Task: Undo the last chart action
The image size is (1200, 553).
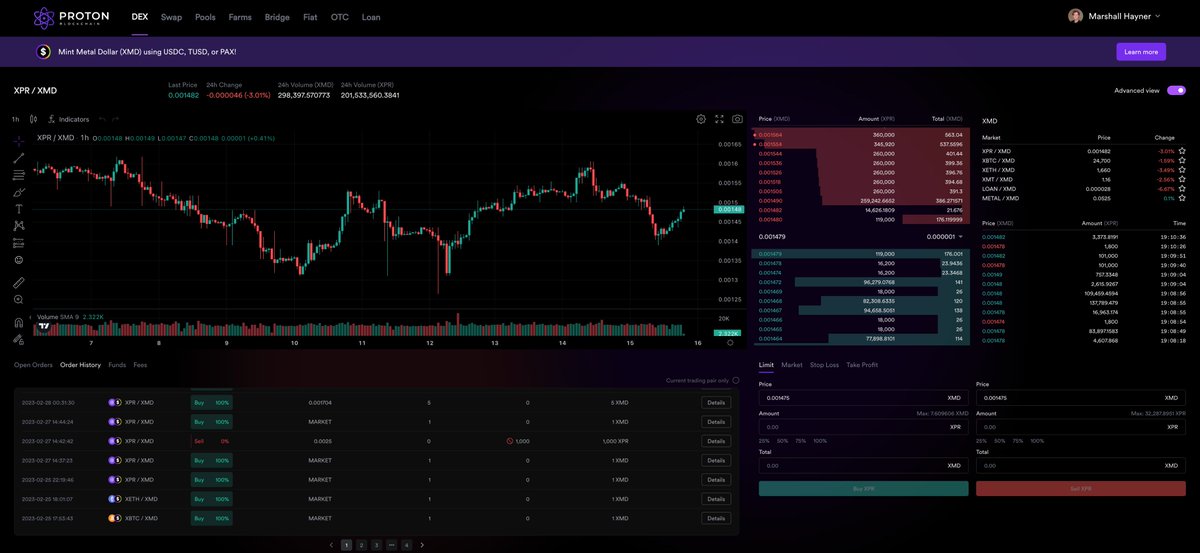Action: coord(102,119)
